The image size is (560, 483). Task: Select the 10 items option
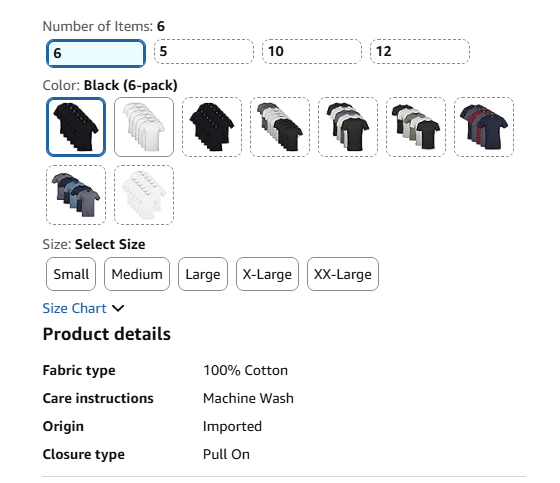[x=312, y=51]
